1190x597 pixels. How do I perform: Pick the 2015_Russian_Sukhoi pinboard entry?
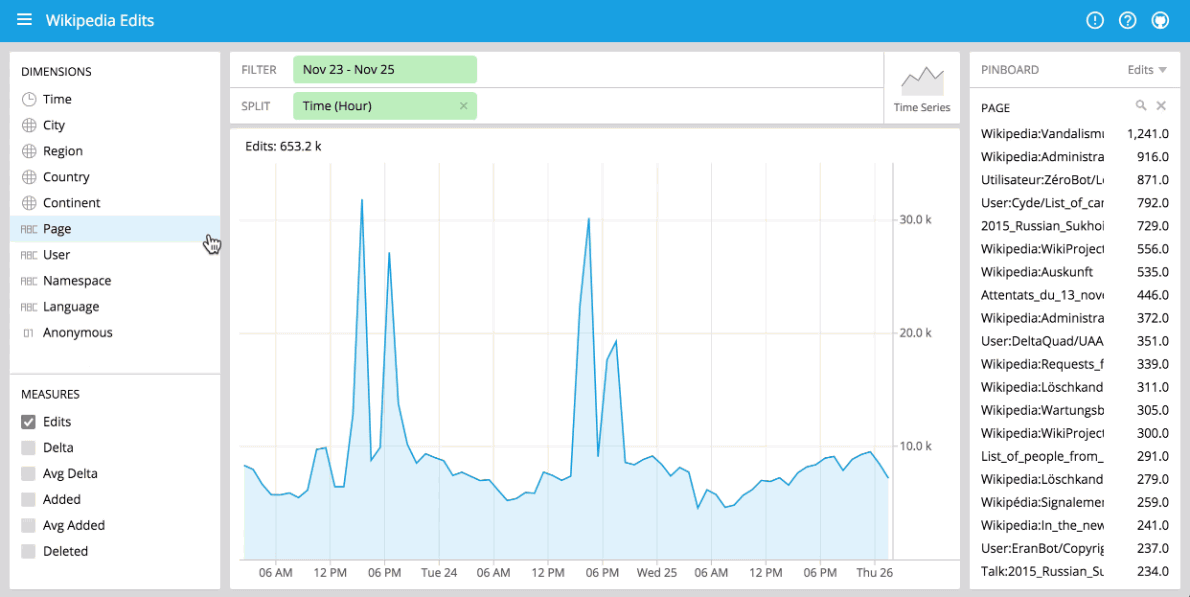(1075, 226)
